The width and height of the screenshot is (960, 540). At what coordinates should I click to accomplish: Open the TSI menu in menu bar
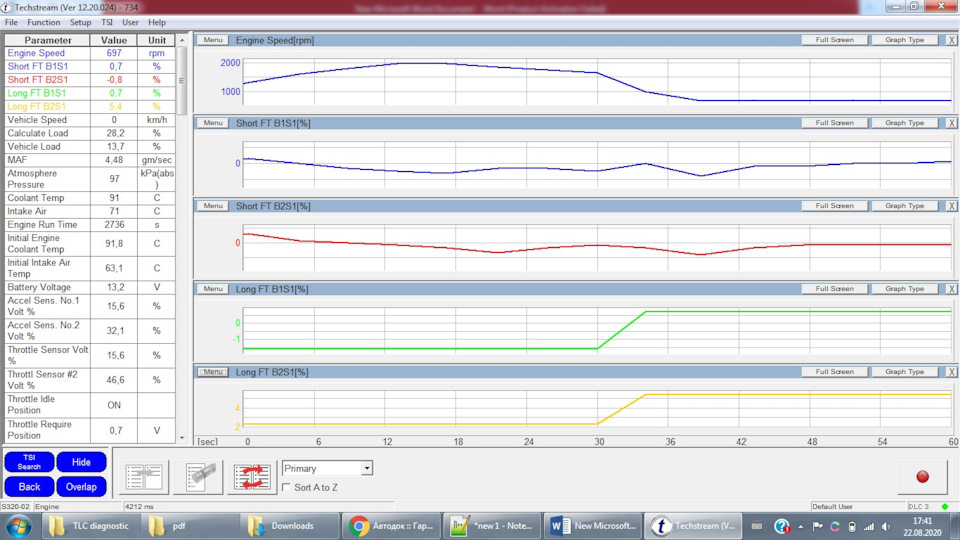click(x=106, y=22)
